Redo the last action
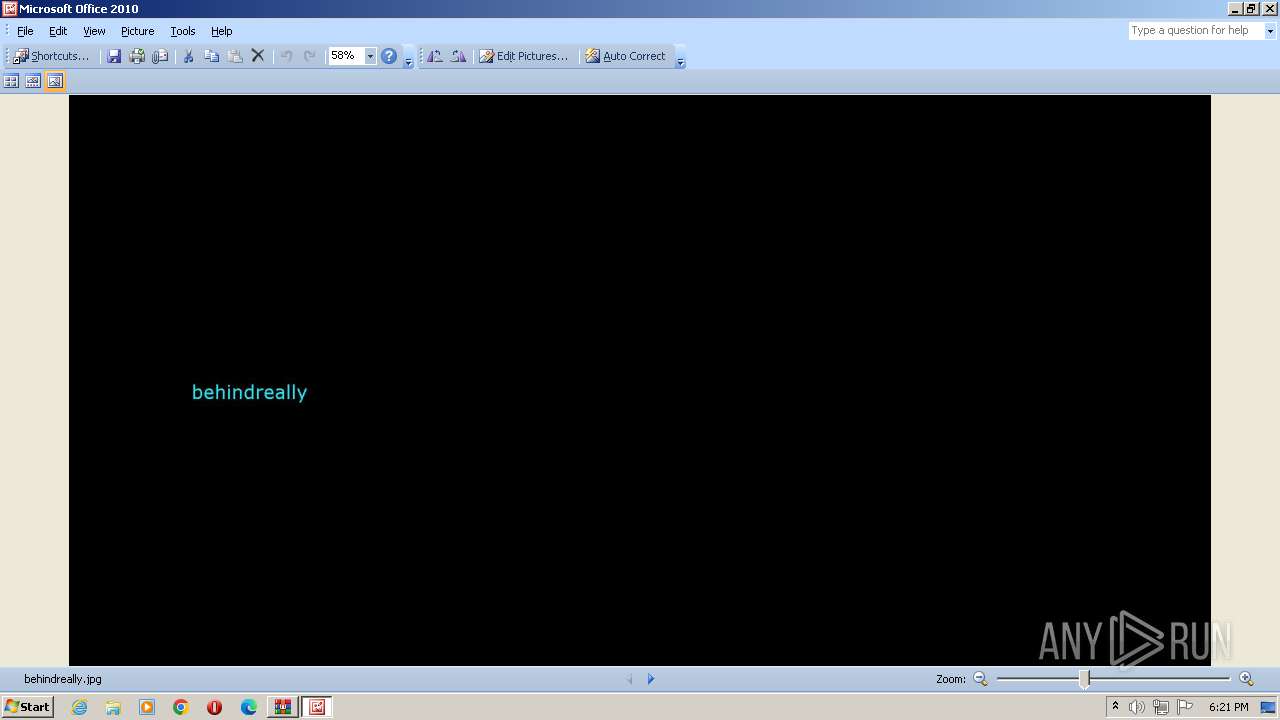The height and width of the screenshot is (720, 1280). [x=310, y=56]
